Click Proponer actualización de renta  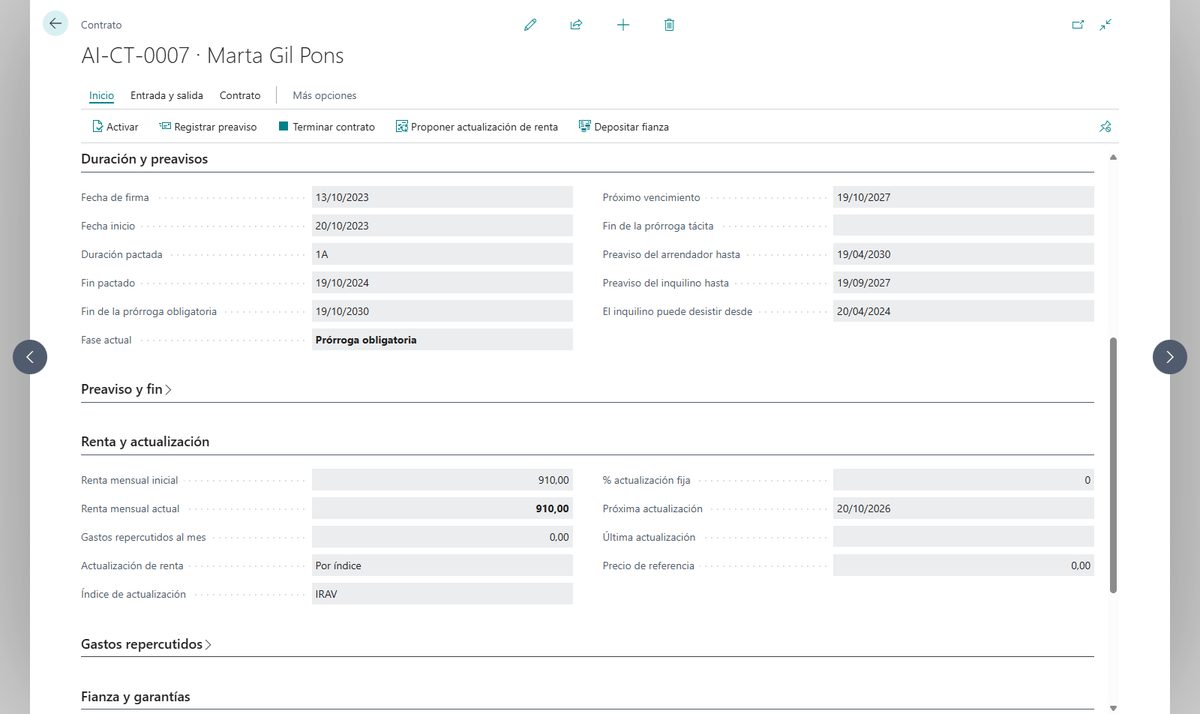click(477, 127)
